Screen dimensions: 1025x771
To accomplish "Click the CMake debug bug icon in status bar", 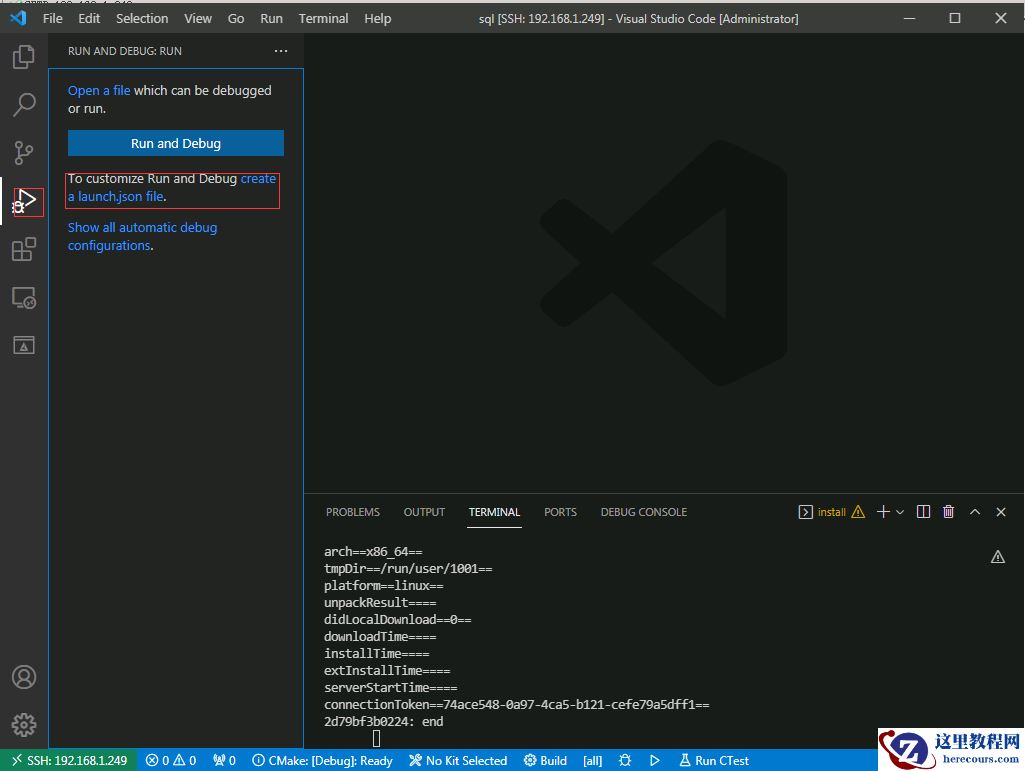I will coord(625,761).
